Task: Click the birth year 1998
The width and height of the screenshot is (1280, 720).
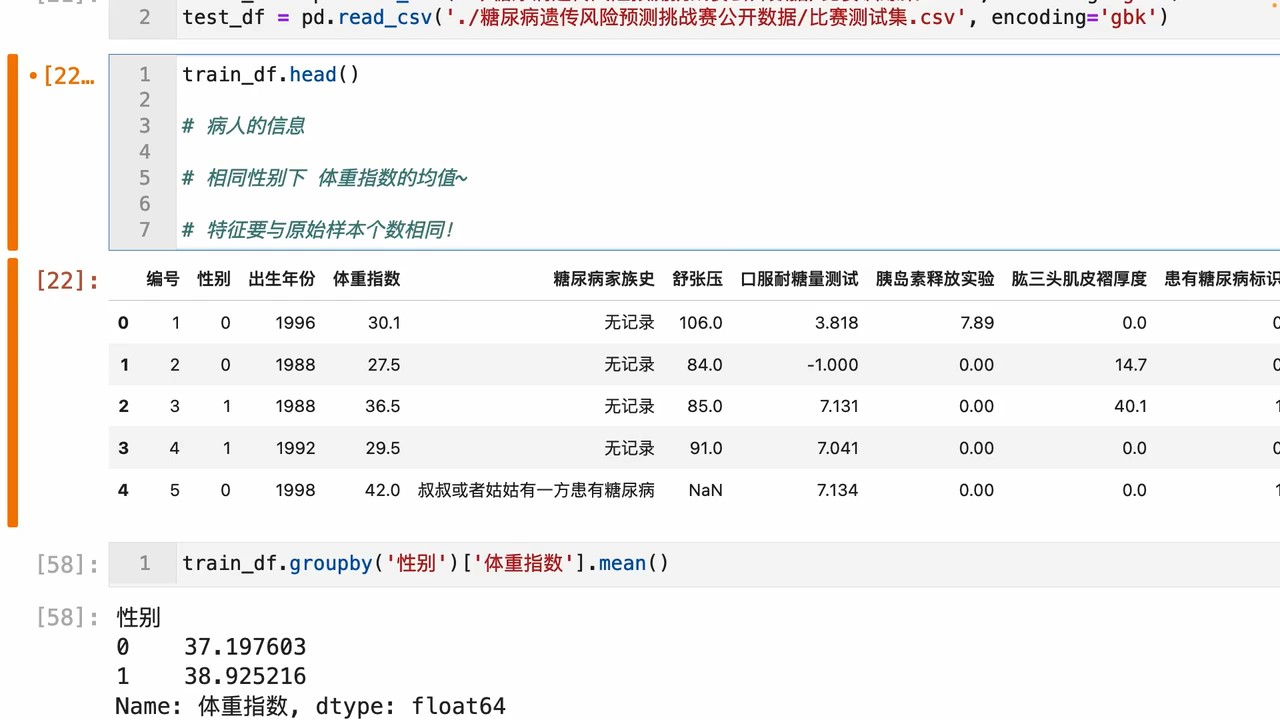Action: [x=296, y=490]
